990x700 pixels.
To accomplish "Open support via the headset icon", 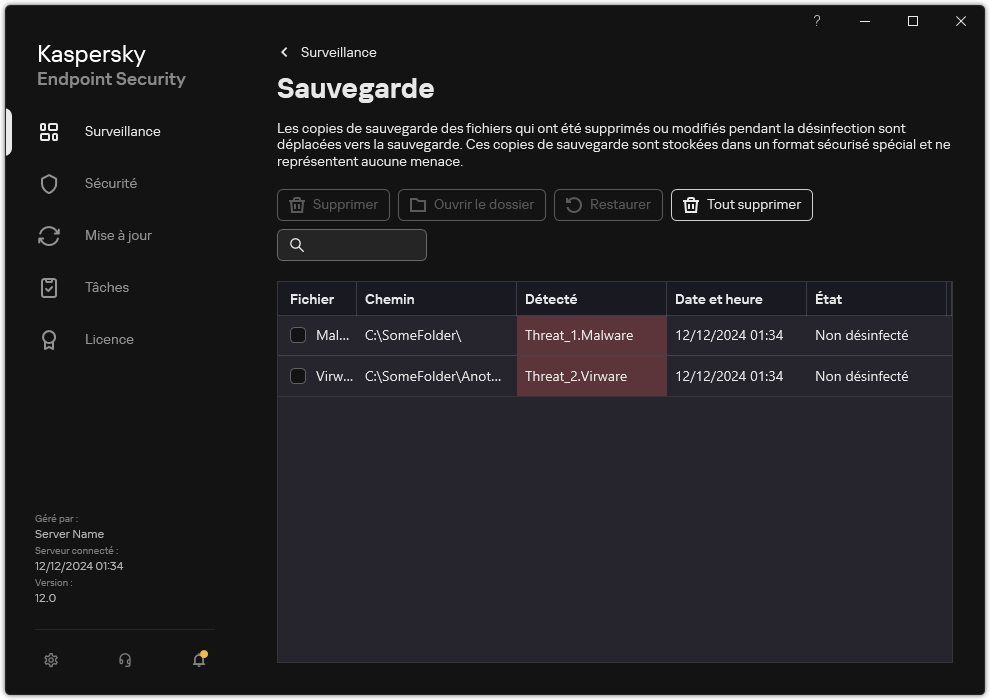I will (124, 660).
